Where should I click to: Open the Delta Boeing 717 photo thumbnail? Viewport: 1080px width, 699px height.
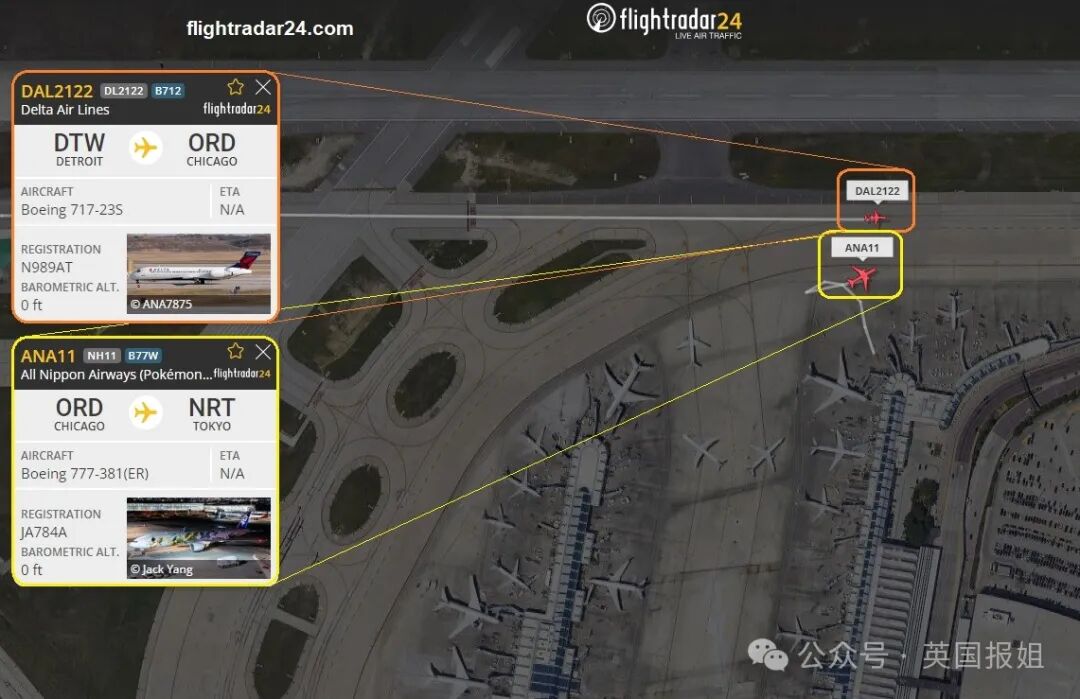coord(198,273)
